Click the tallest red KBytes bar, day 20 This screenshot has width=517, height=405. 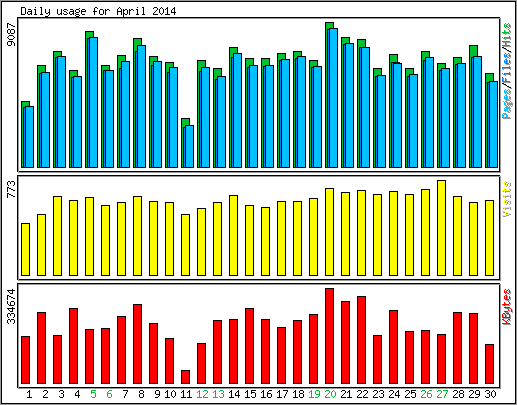(329, 336)
